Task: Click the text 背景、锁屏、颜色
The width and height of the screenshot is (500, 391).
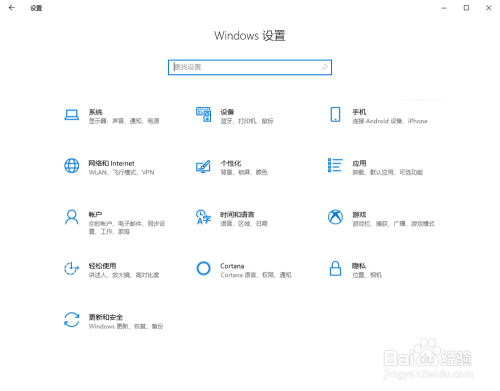Action: coord(244,172)
